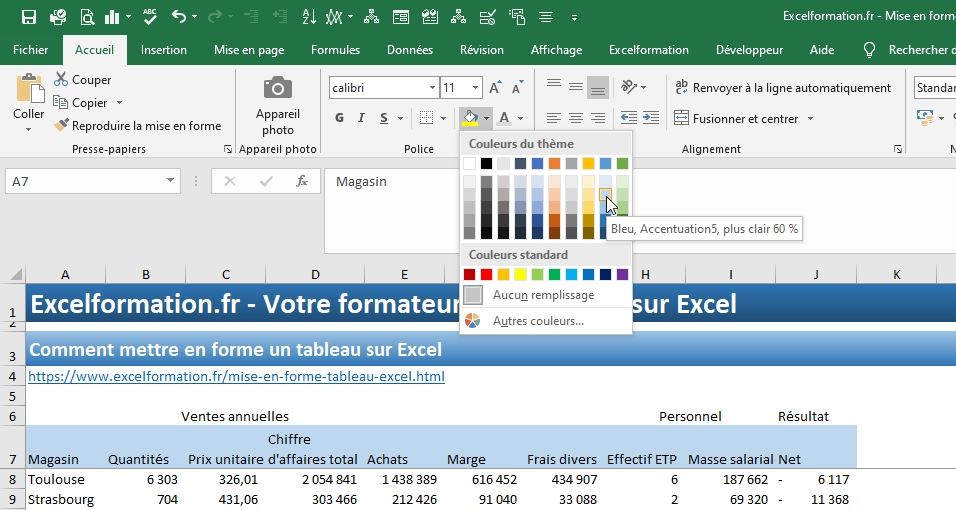Viewport: 956px width, 510px height.
Task: Click the formula bar cancel X icon
Action: [230, 181]
